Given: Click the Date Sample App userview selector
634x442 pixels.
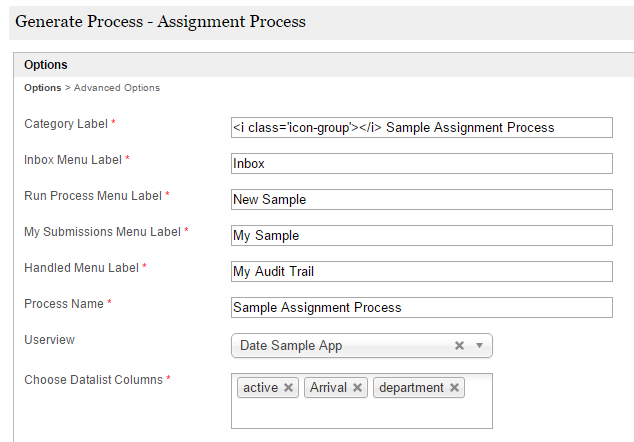Looking at the screenshot, I should 340,346.
